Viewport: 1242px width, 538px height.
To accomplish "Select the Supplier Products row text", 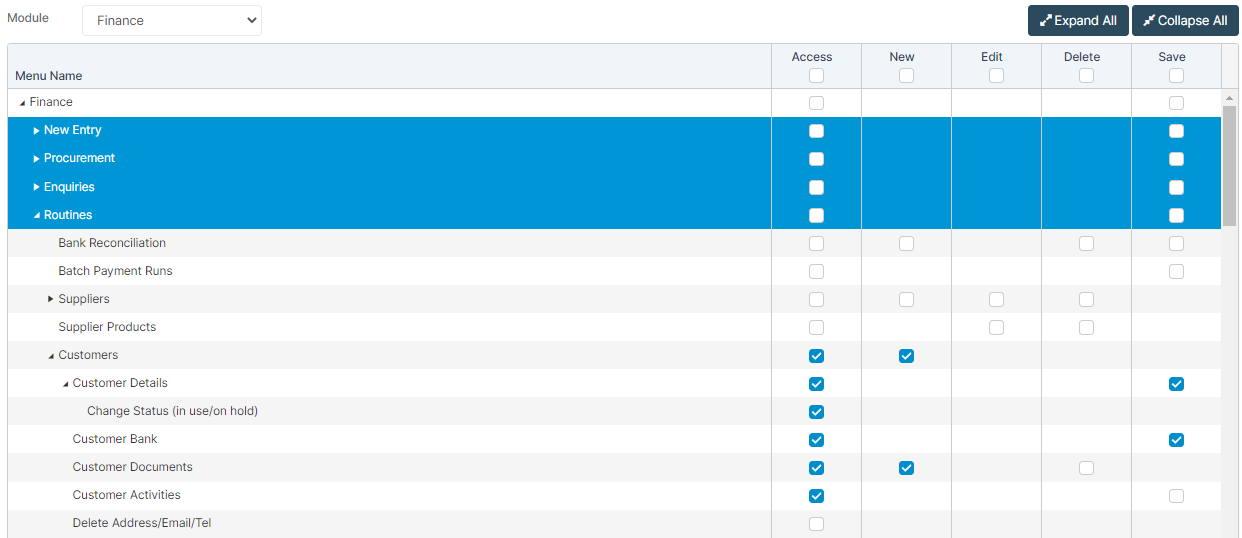I will (x=107, y=327).
